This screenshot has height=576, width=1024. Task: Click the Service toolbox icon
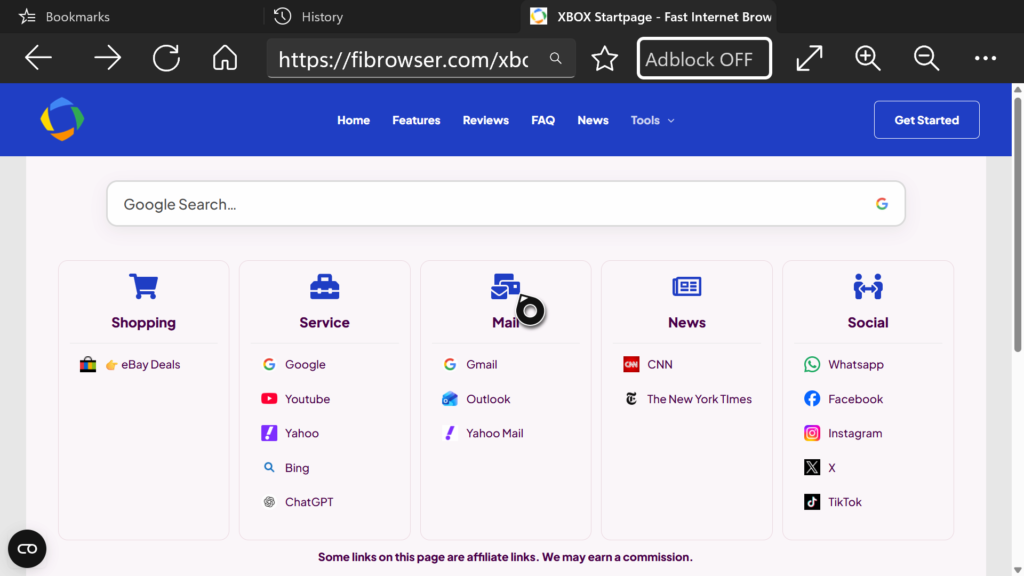pyautogui.click(x=325, y=286)
